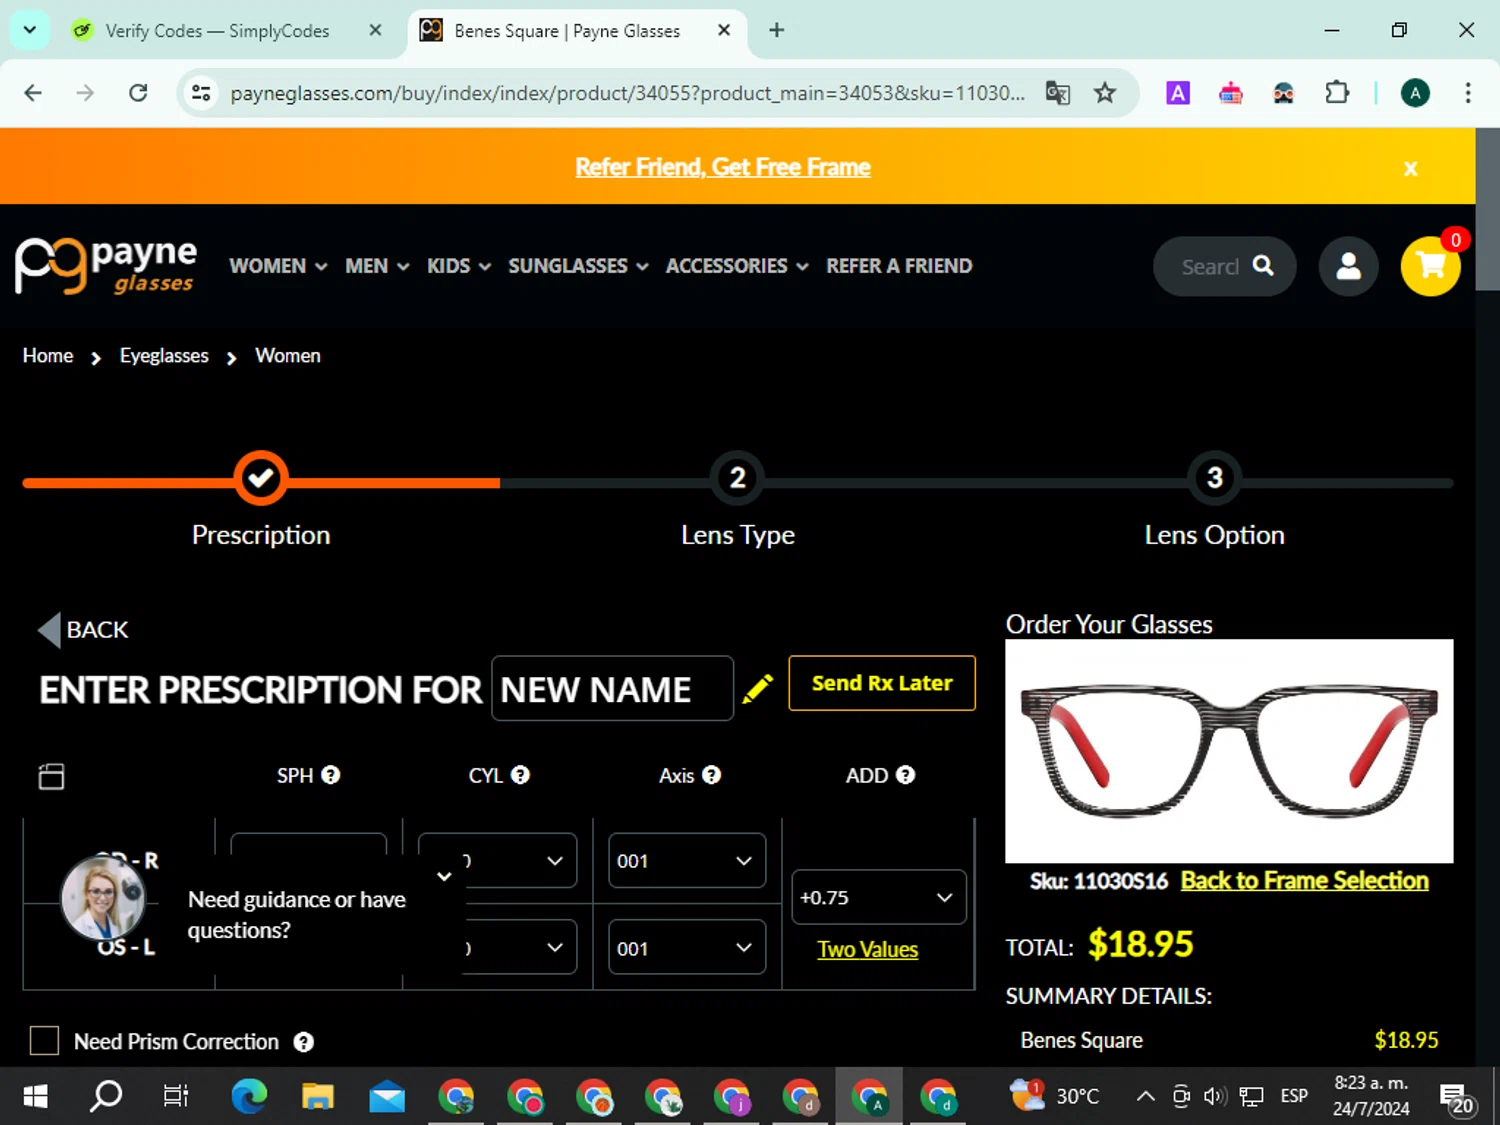
Task: Reload the page
Action: pyautogui.click(x=138, y=93)
